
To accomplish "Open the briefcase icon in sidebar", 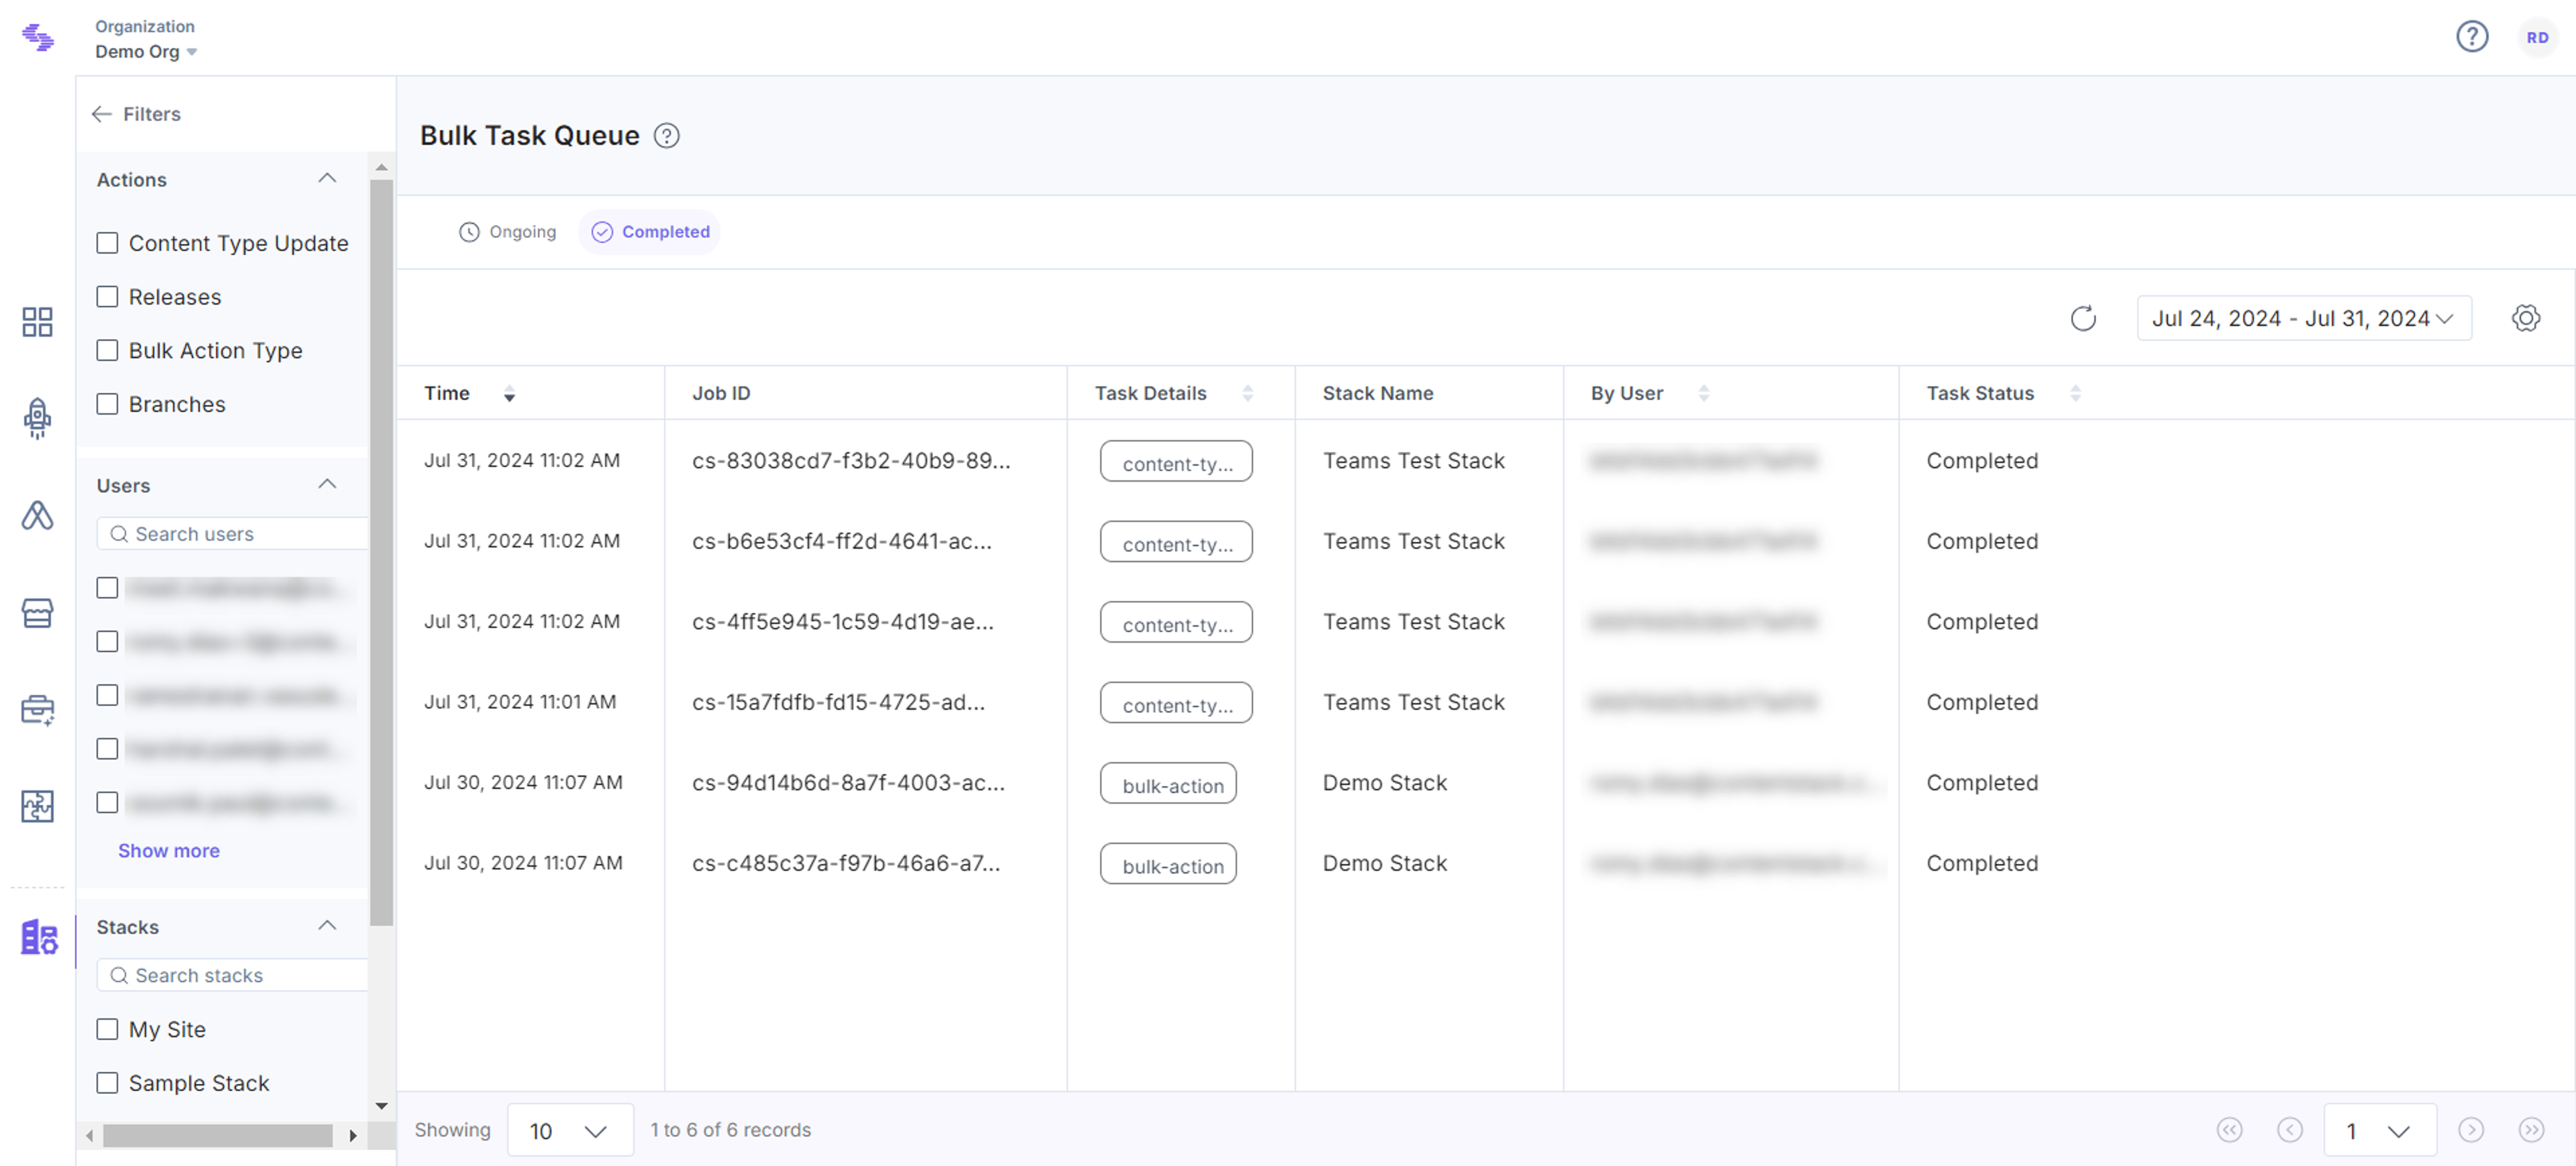I will point(37,709).
